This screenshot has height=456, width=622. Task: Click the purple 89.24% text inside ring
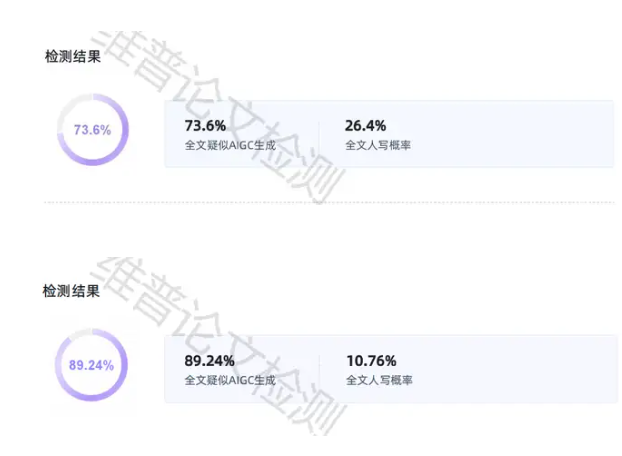tap(91, 365)
